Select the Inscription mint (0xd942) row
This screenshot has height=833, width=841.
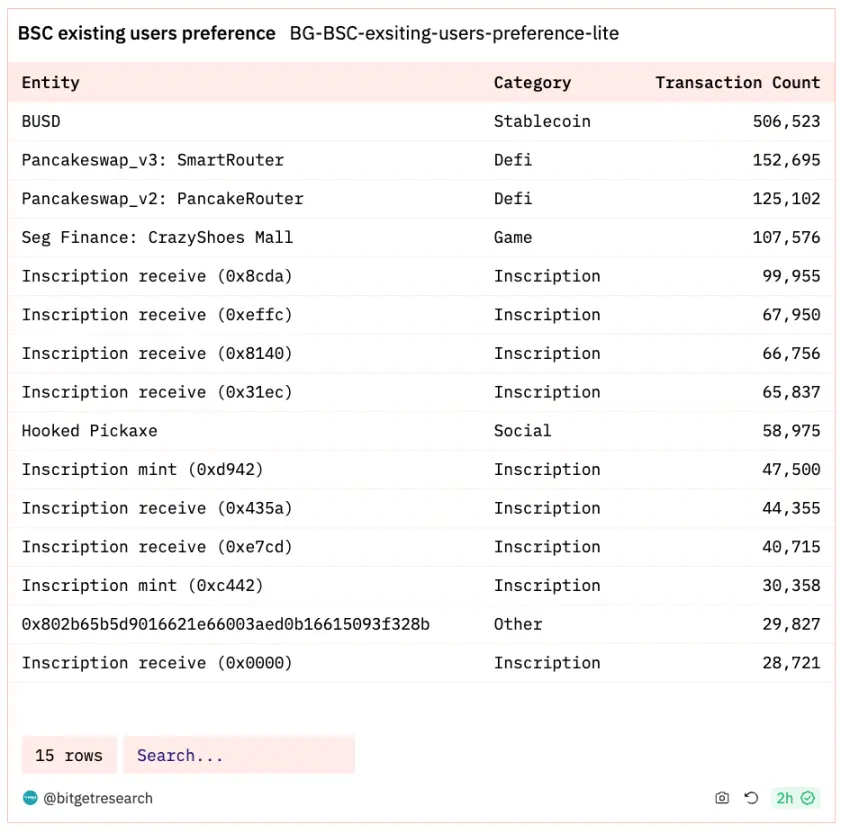click(x=421, y=469)
